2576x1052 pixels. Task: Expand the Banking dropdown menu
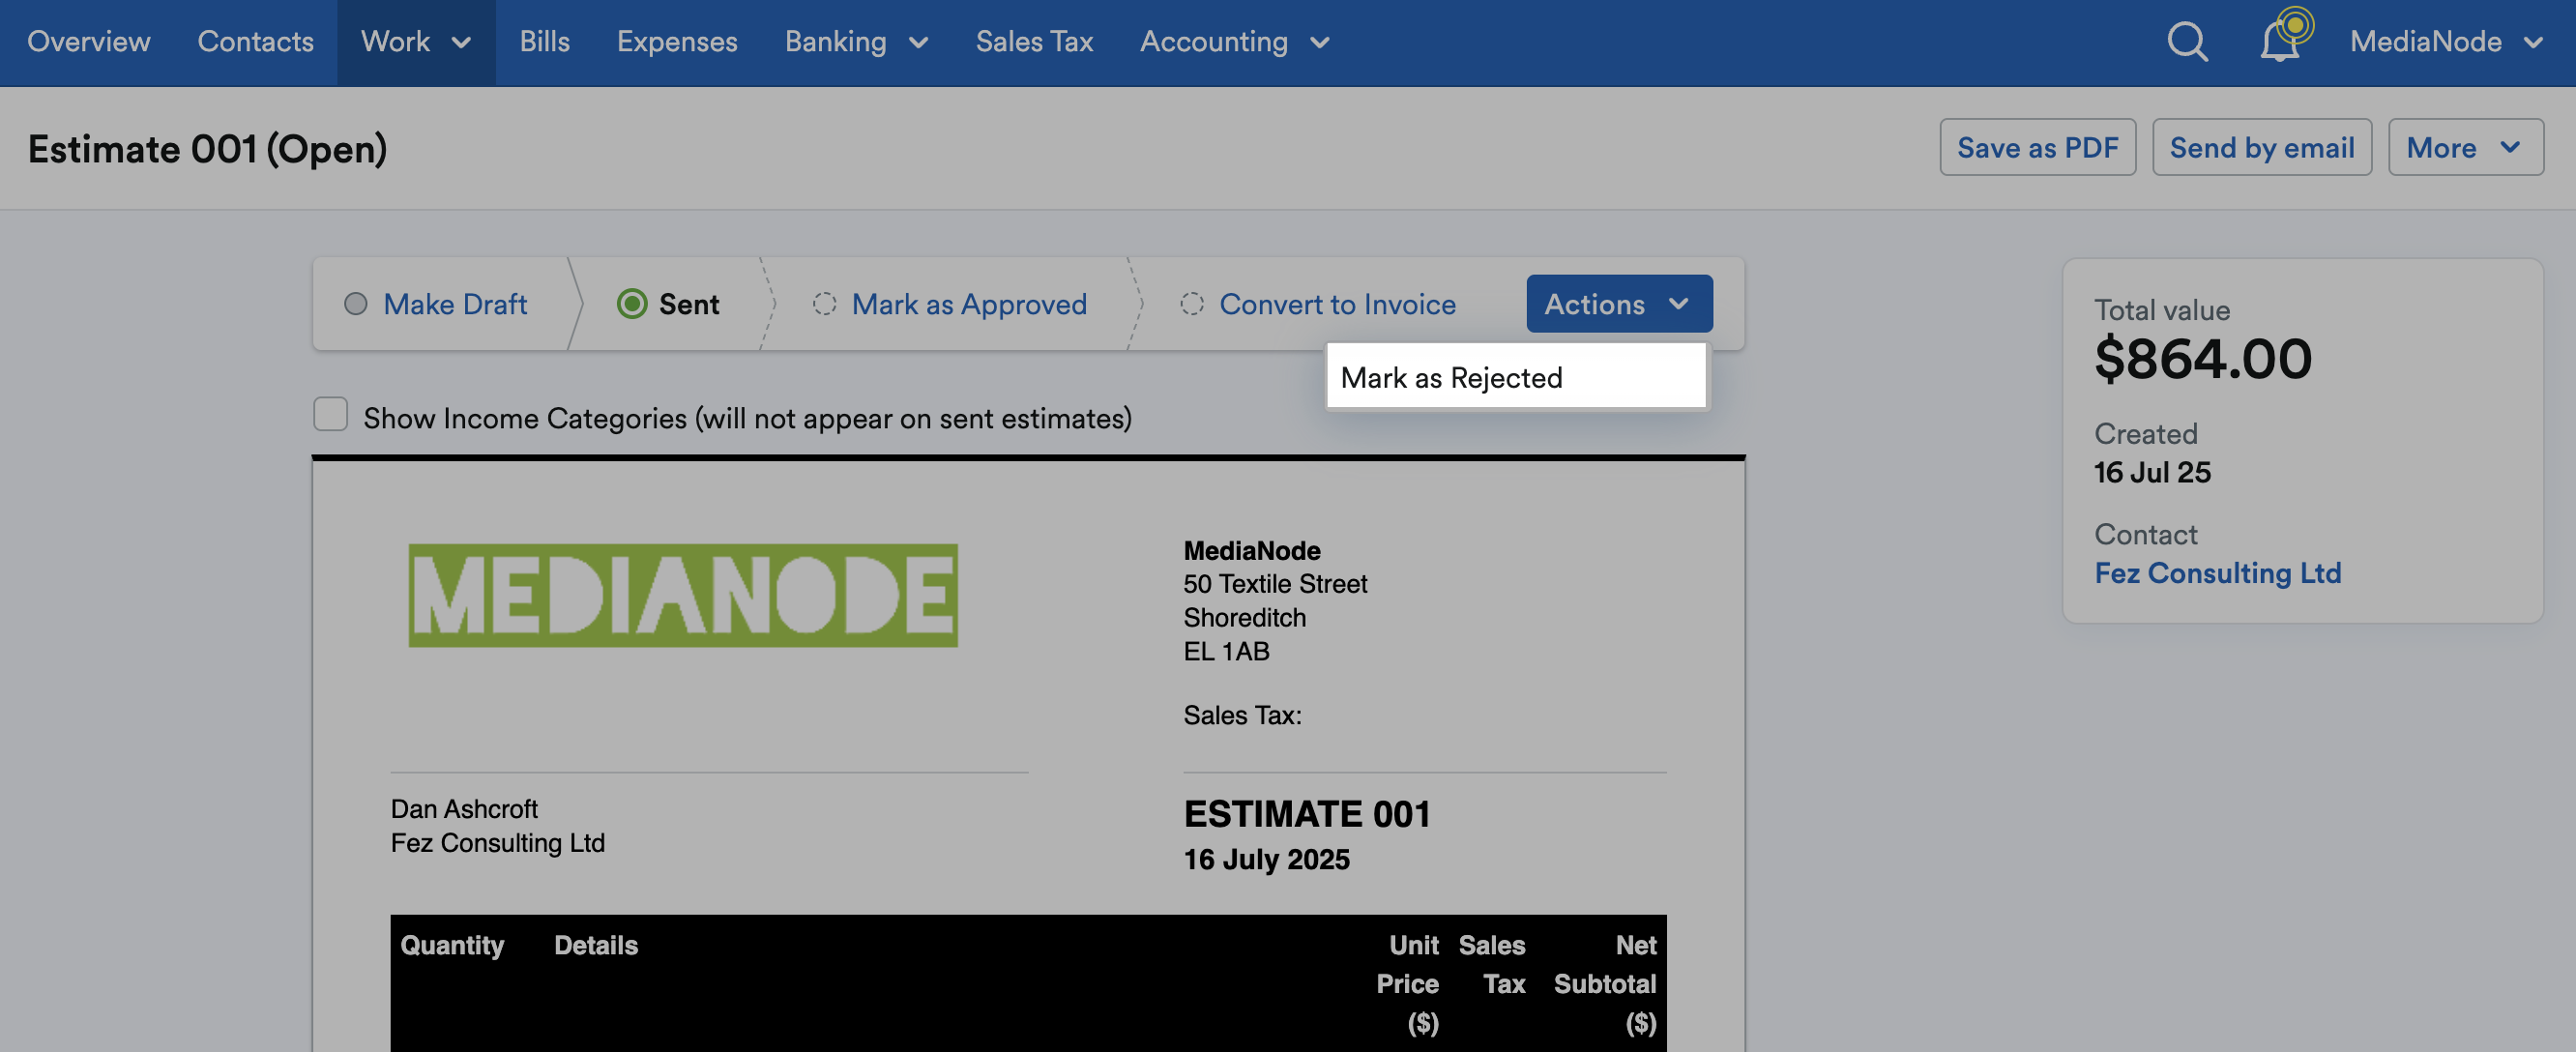(x=857, y=42)
